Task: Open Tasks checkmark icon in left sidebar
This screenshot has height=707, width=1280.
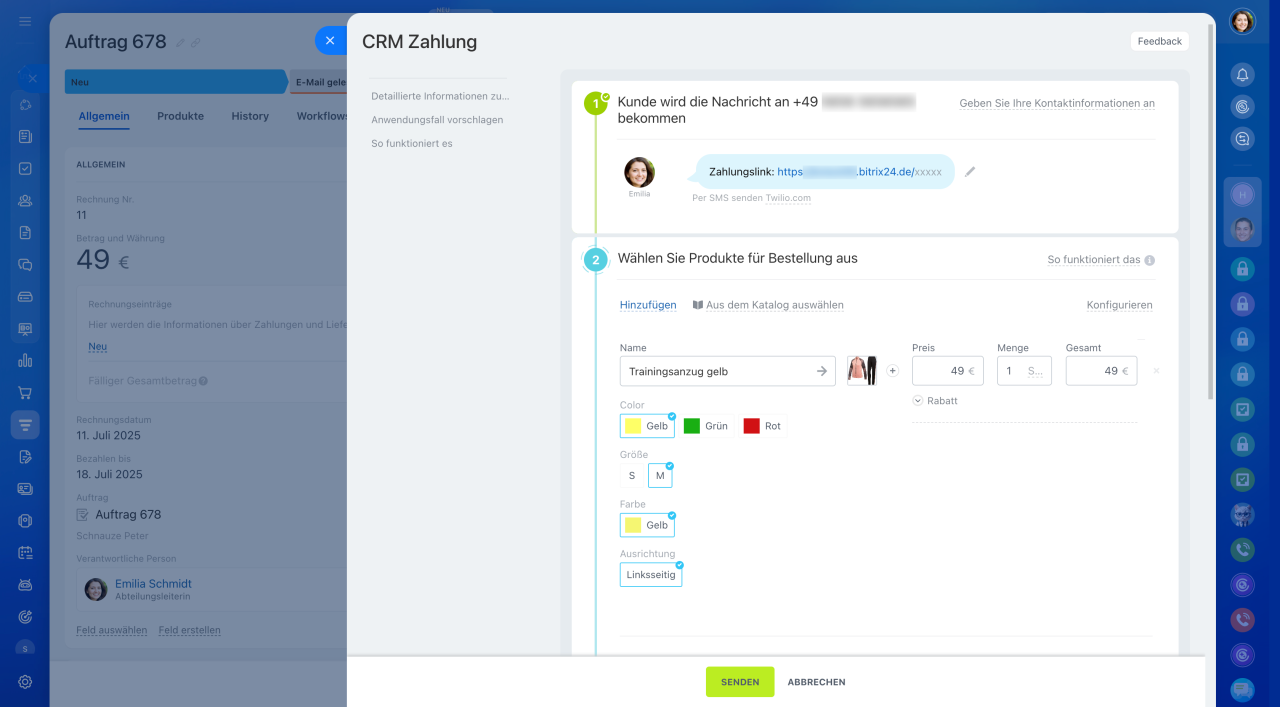Action: click(x=25, y=168)
